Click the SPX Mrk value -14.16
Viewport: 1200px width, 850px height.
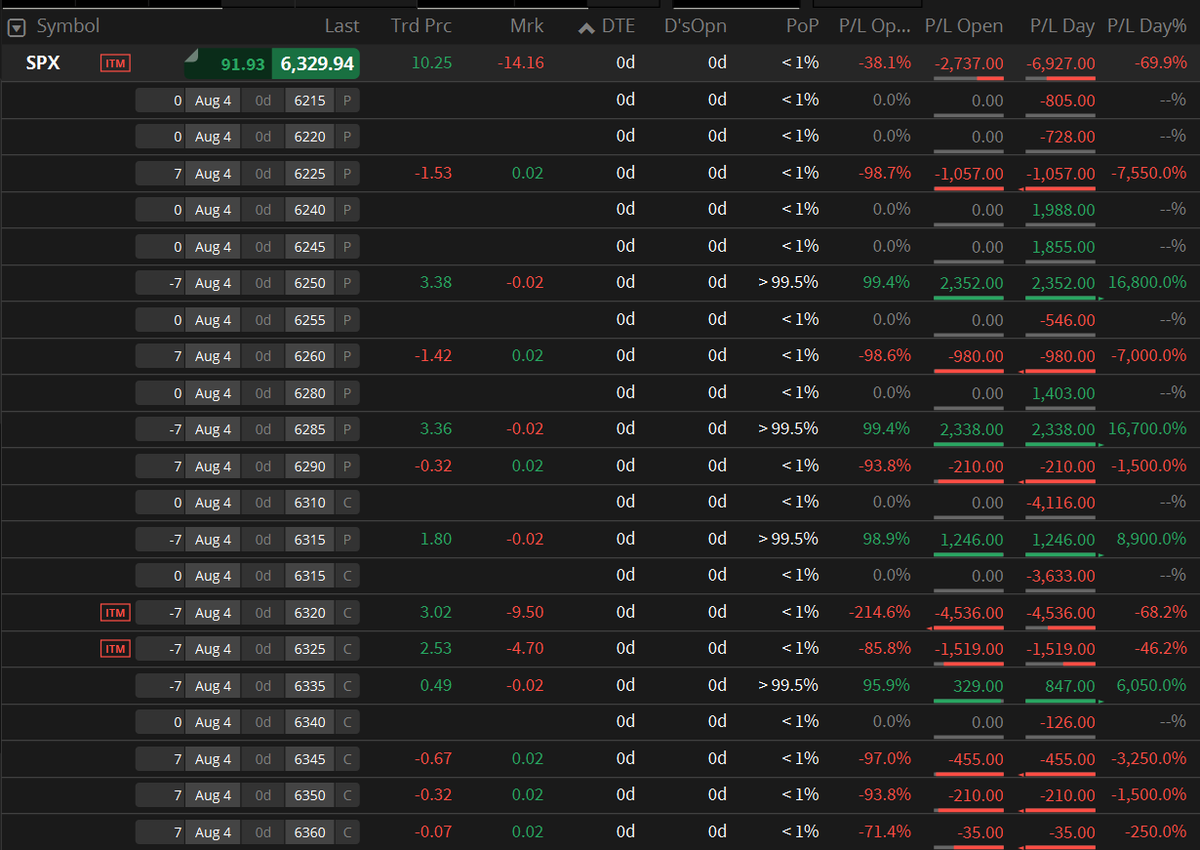tap(521, 63)
